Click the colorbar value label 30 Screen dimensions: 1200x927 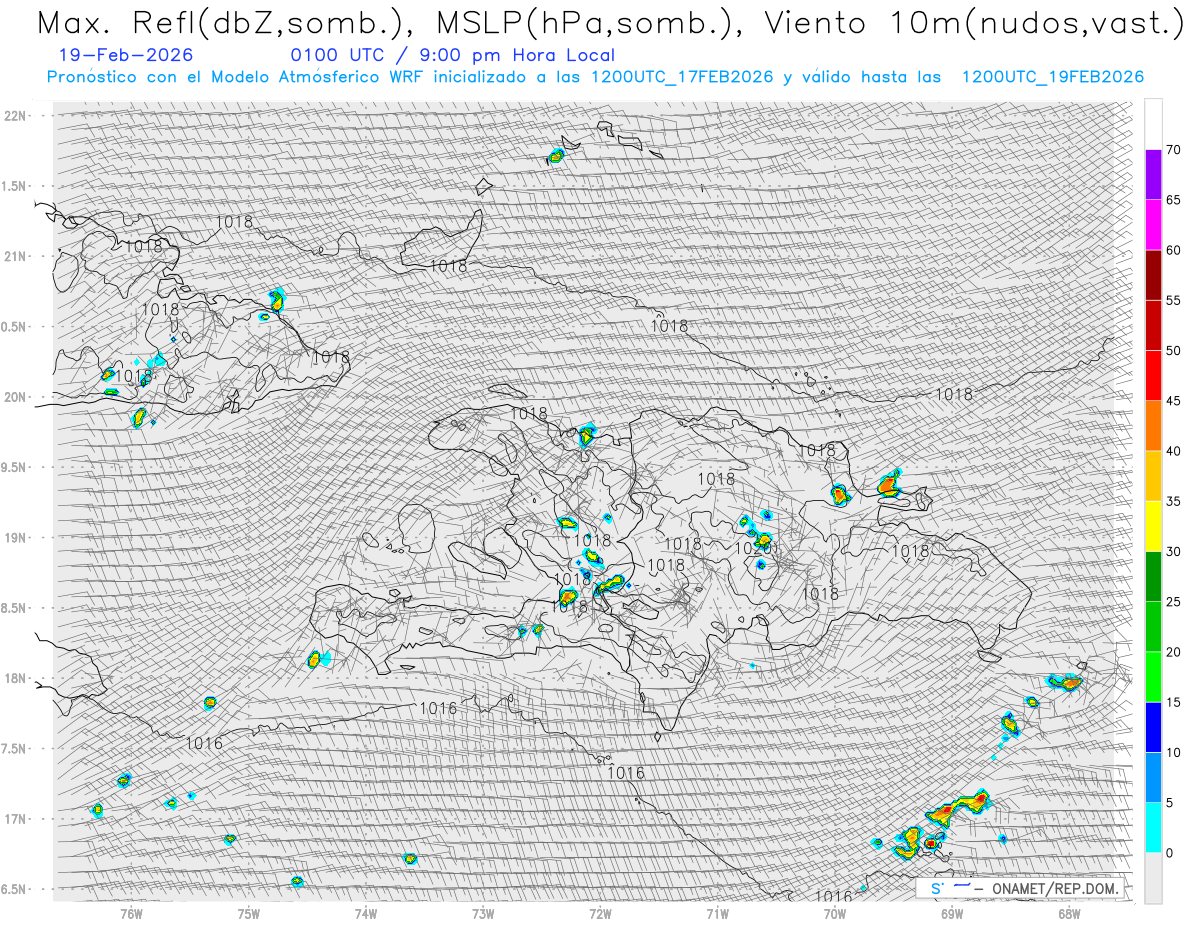(1174, 552)
